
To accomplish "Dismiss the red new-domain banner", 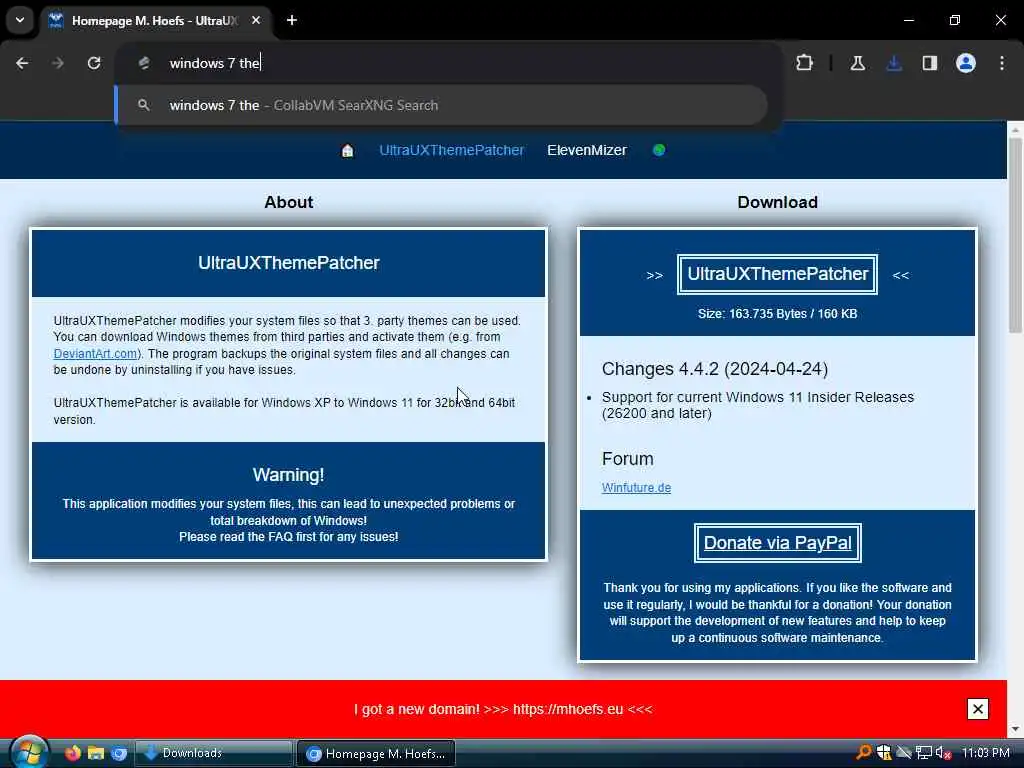I will point(978,709).
